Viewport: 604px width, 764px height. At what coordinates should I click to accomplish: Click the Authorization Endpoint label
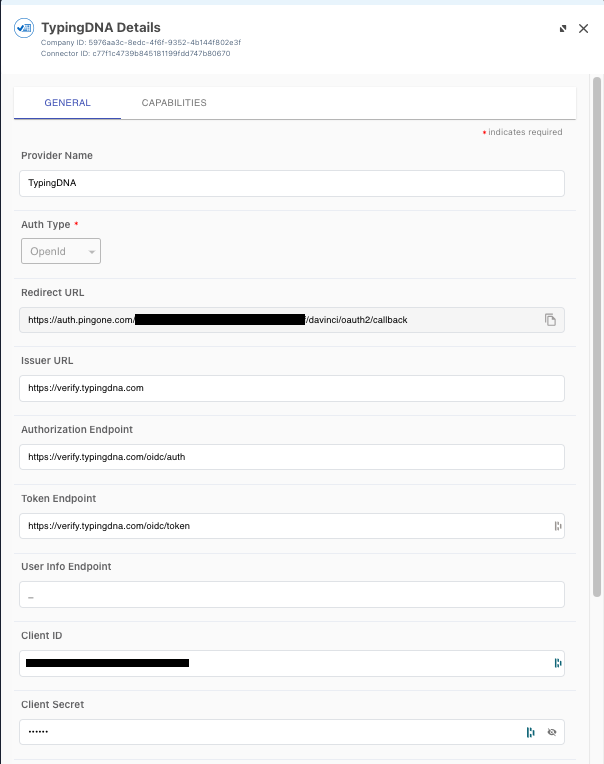click(77, 429)
